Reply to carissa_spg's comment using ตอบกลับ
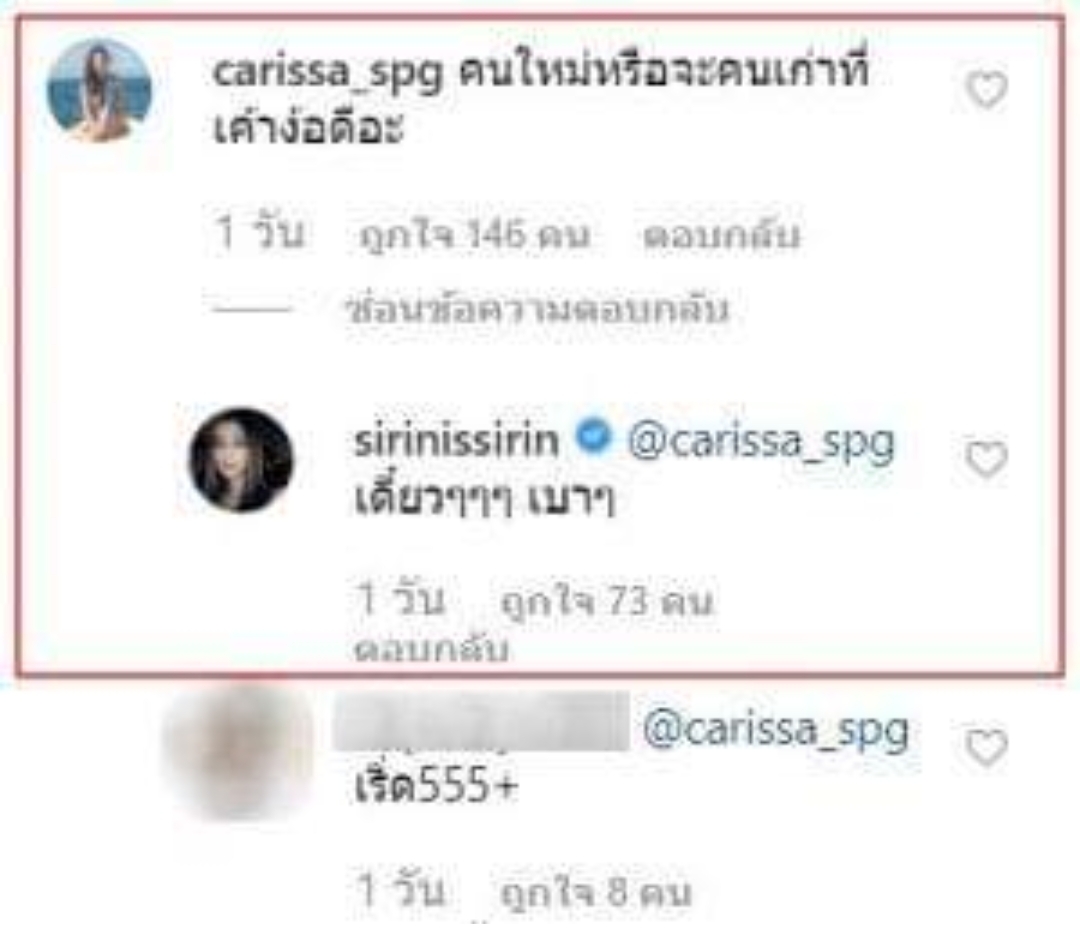 (x=721, y=236)
